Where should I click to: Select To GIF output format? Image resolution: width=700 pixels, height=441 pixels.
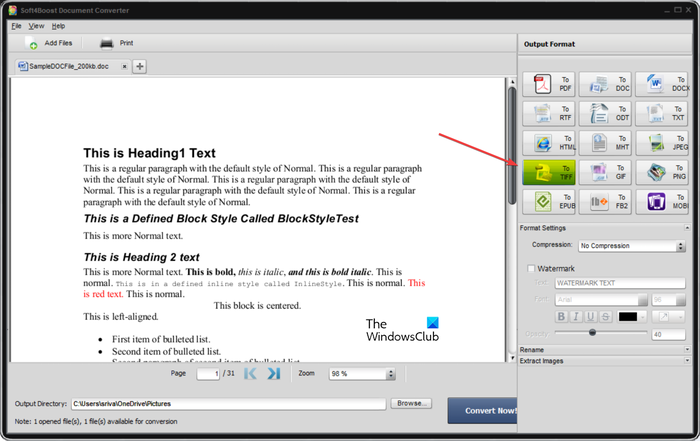pos(605,172)
